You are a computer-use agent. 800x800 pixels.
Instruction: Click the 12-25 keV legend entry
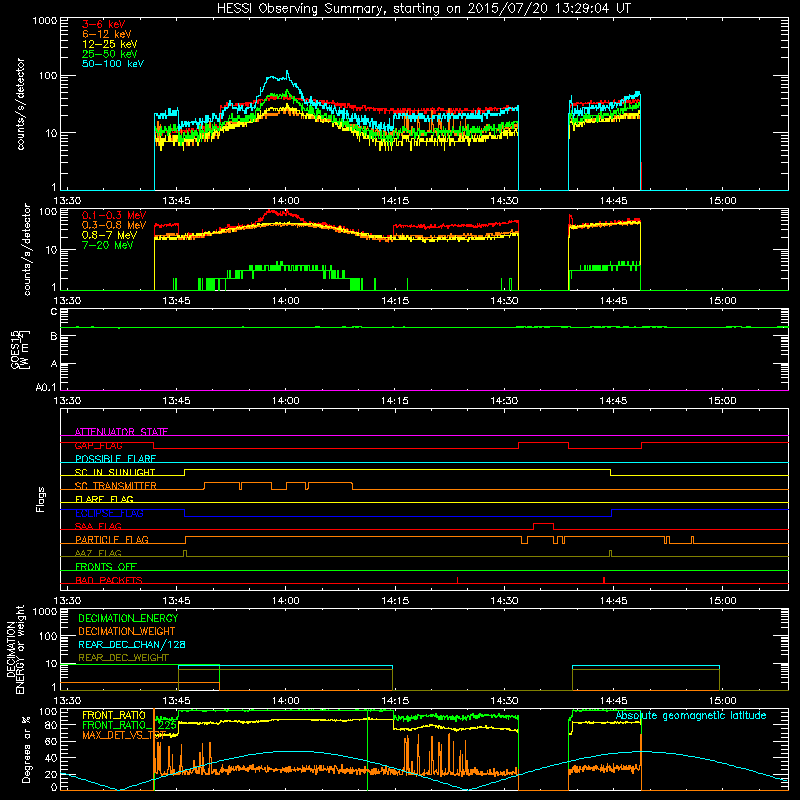109,44
